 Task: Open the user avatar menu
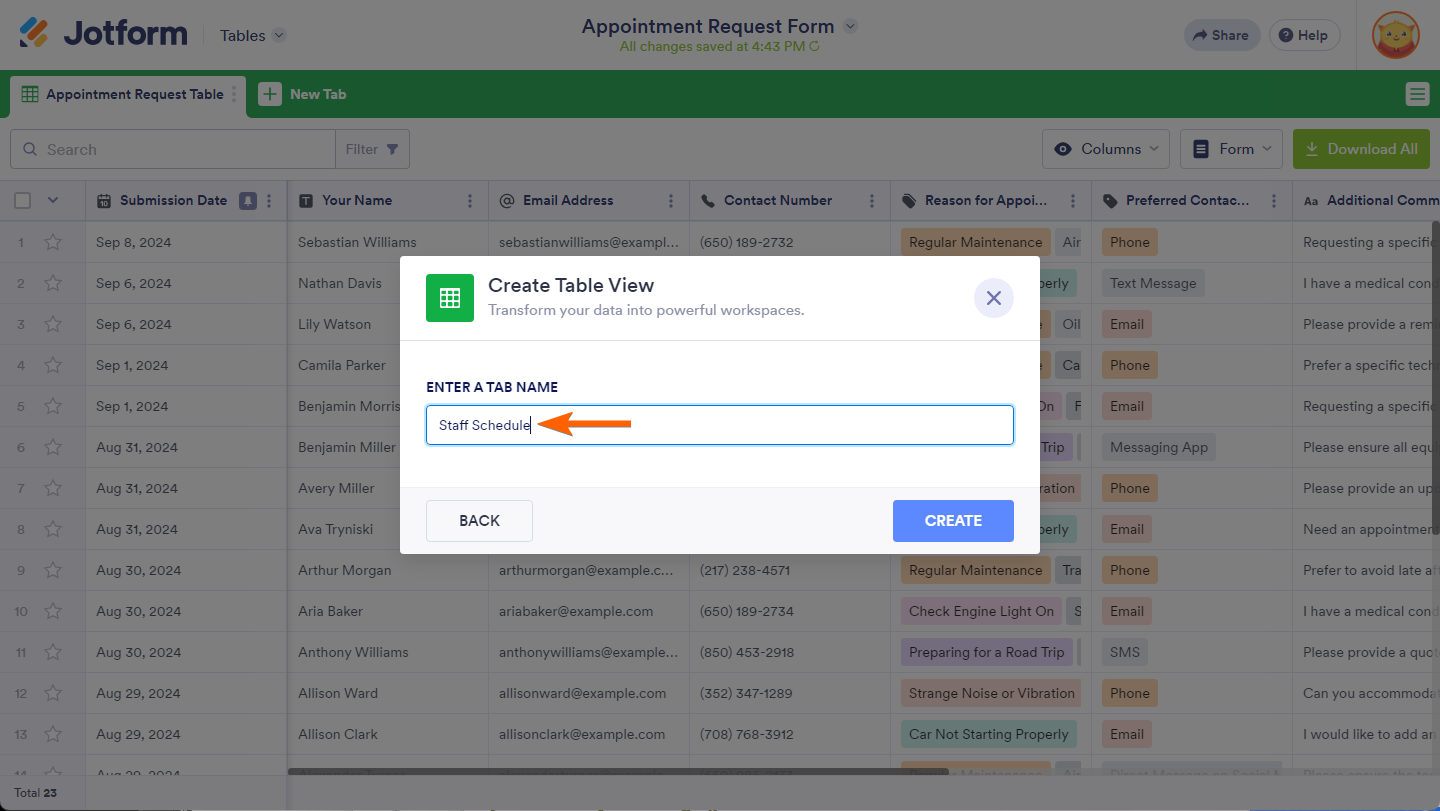(x=1395, y=35)
